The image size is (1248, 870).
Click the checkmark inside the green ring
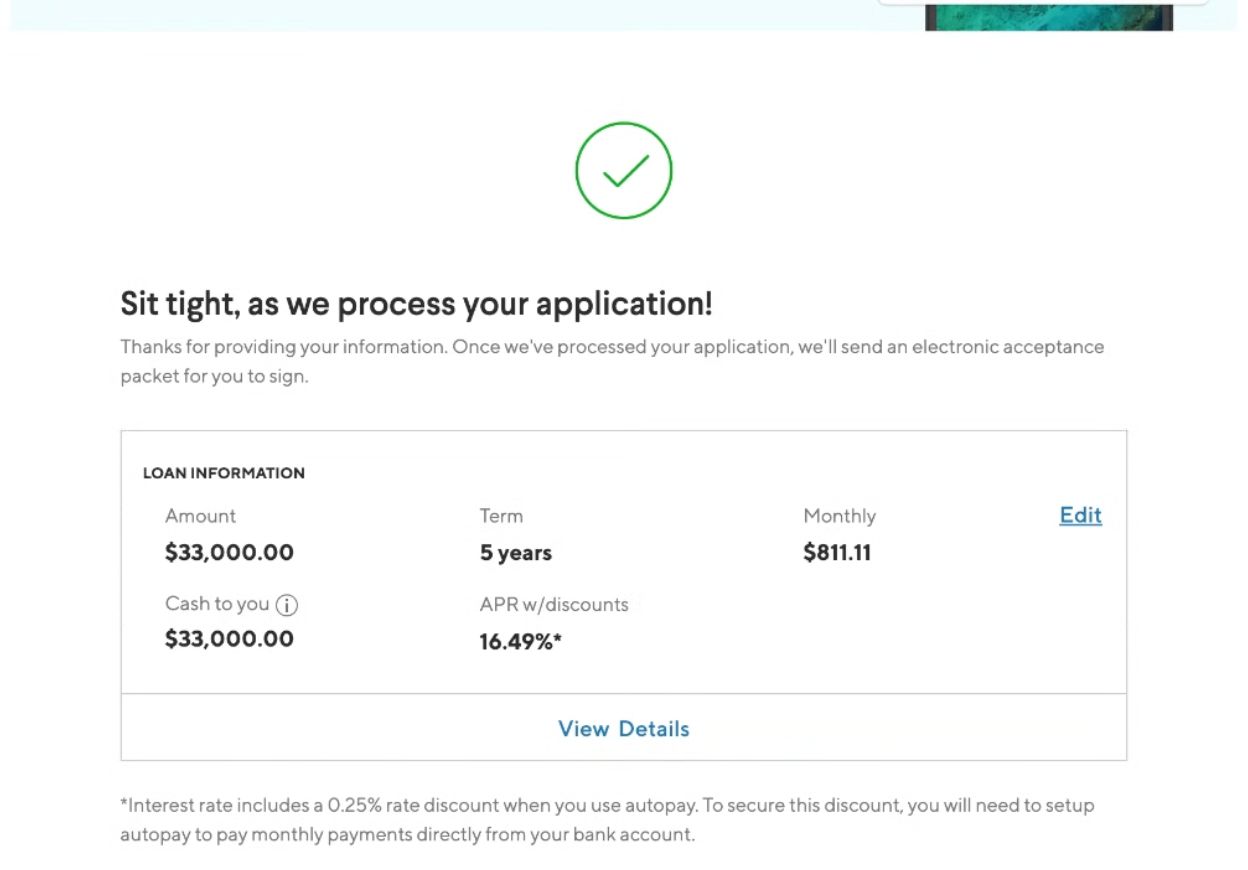[623, 172]
